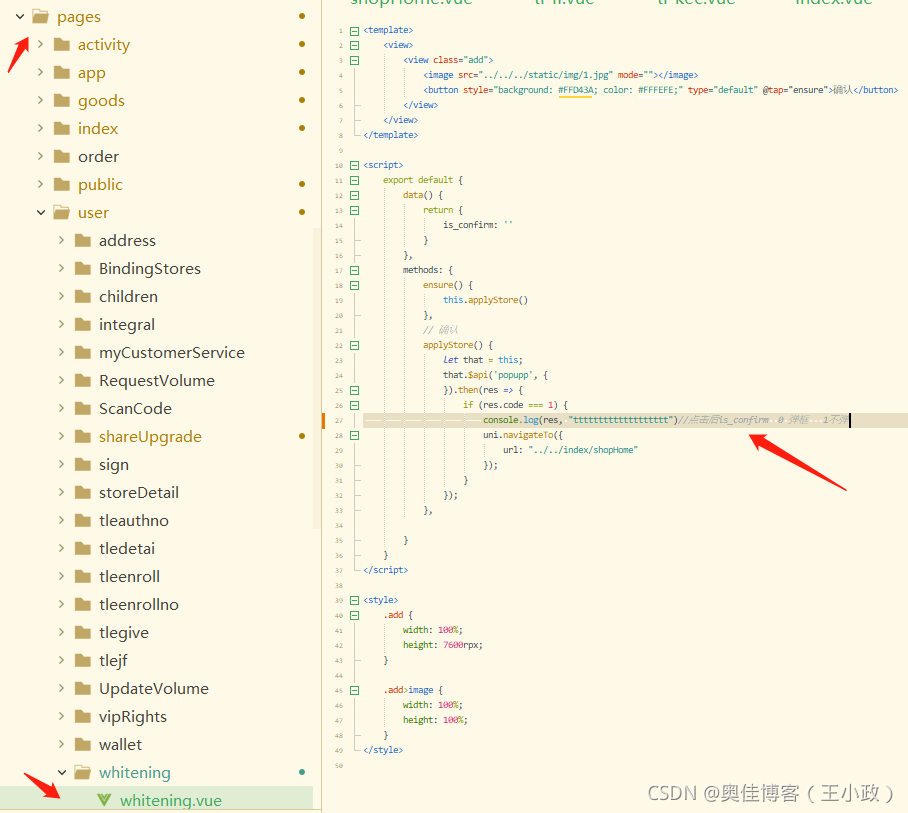908x813 pixels.
Task: Collapse the whitening folder chevron
Action: pos(62,772)
